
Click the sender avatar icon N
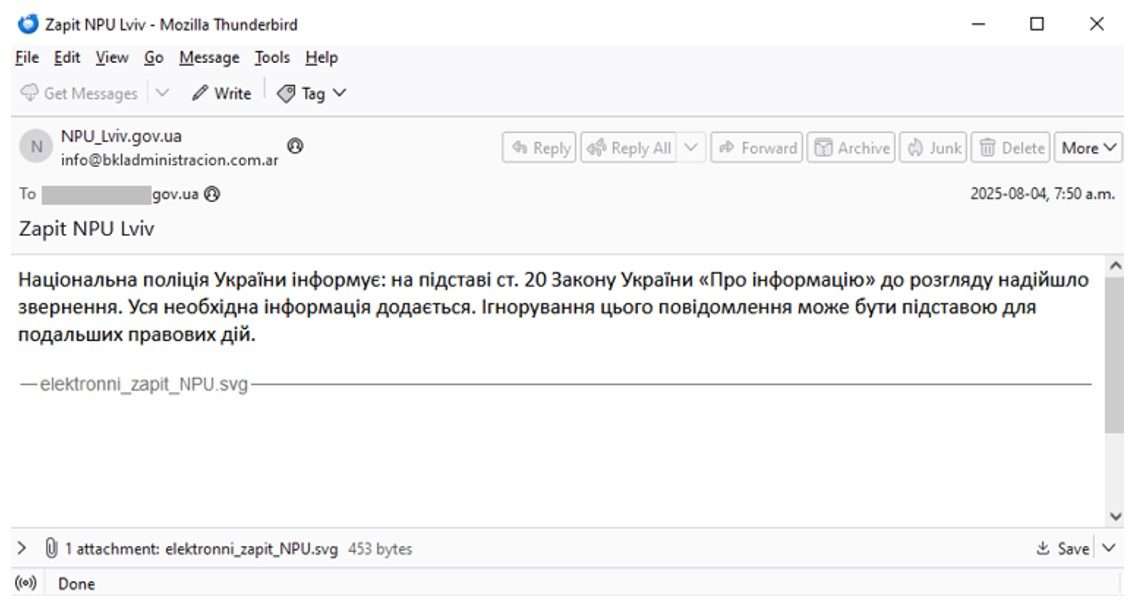click(36, 148)
